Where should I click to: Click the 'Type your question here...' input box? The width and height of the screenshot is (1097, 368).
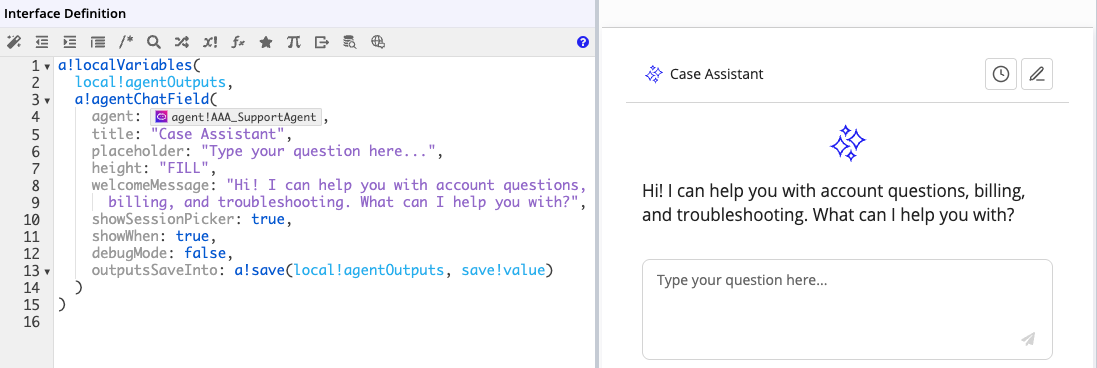[847, 309]
